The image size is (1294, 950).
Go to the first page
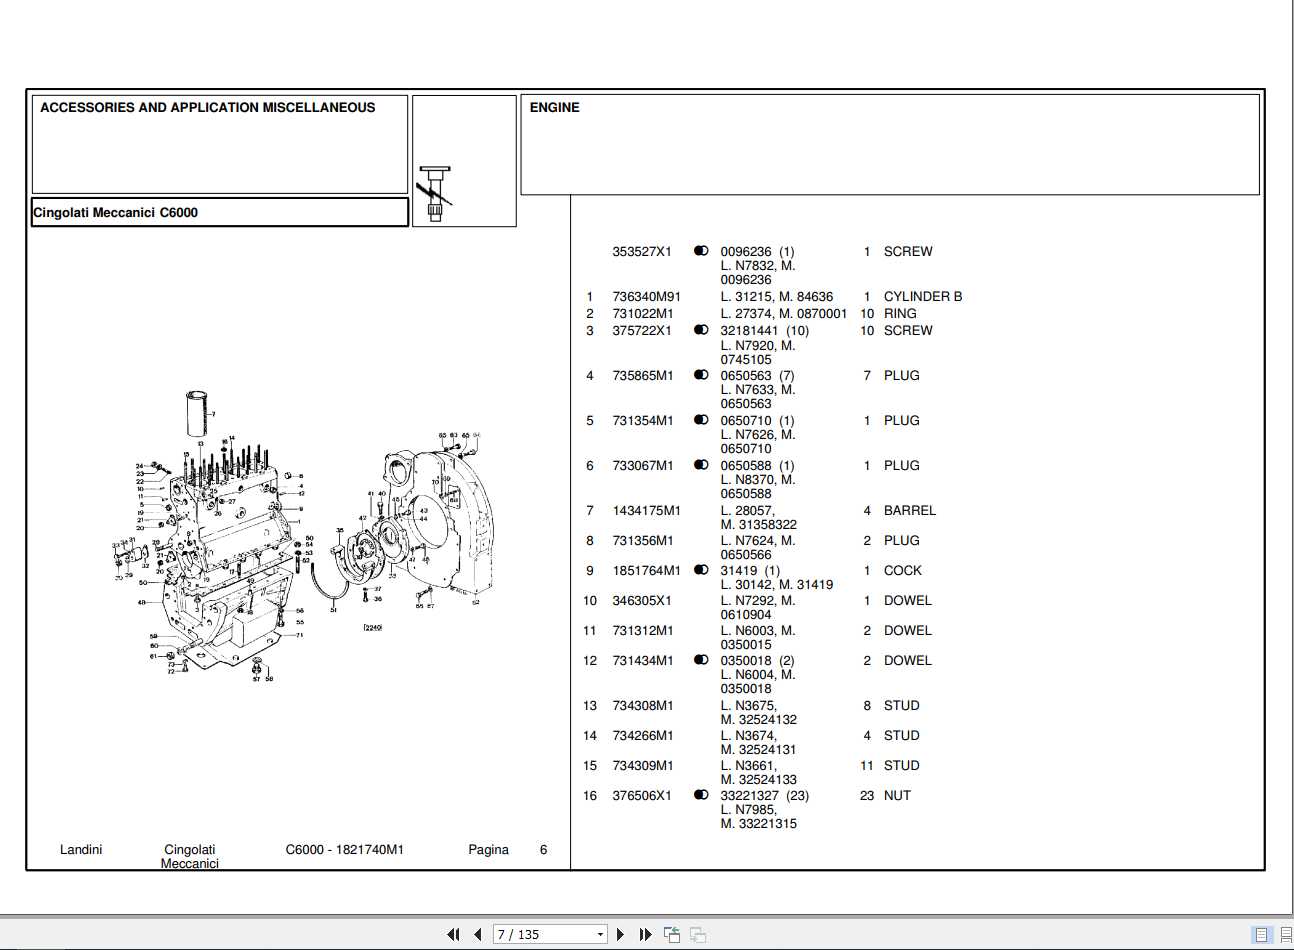[454, 934]
